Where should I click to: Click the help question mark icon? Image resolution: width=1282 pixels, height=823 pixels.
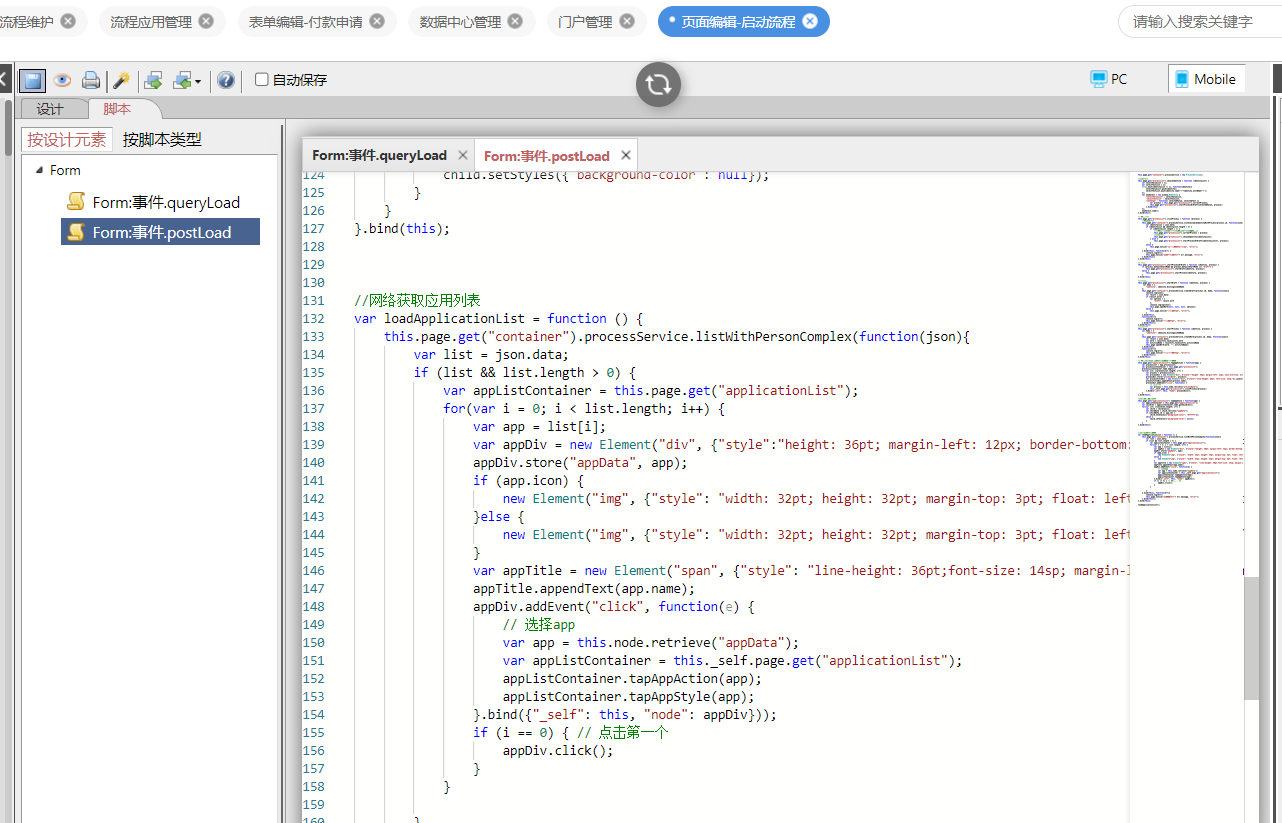[226, 80]
